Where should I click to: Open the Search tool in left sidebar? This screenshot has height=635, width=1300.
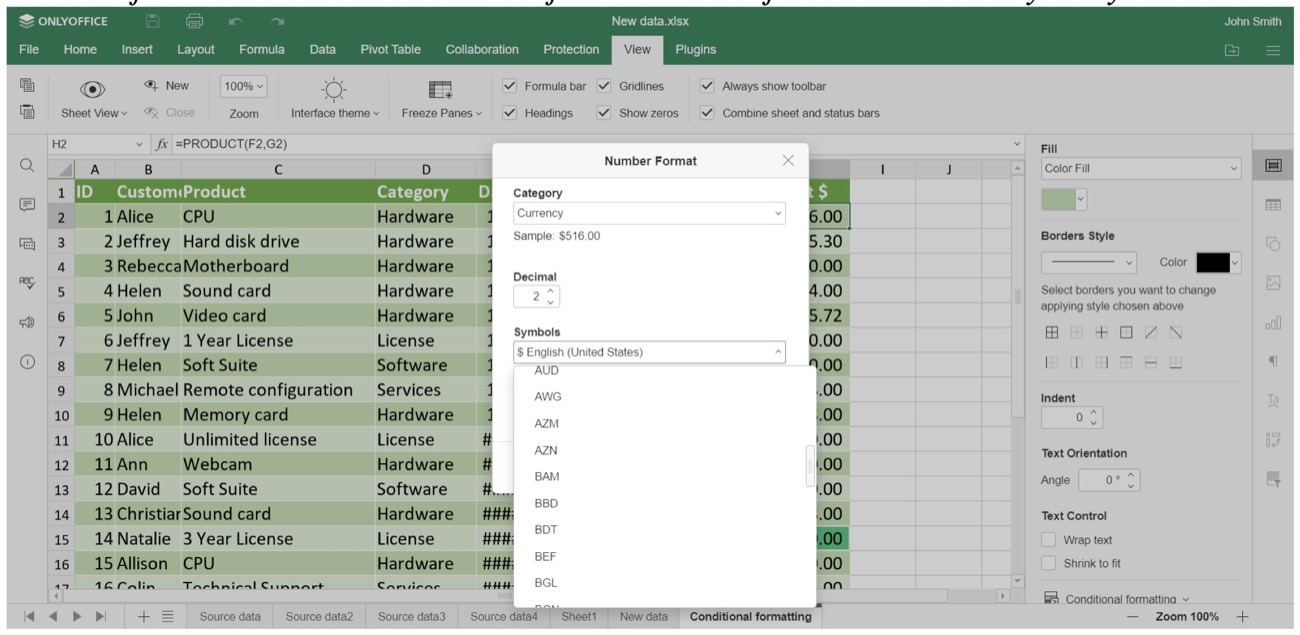26,163
